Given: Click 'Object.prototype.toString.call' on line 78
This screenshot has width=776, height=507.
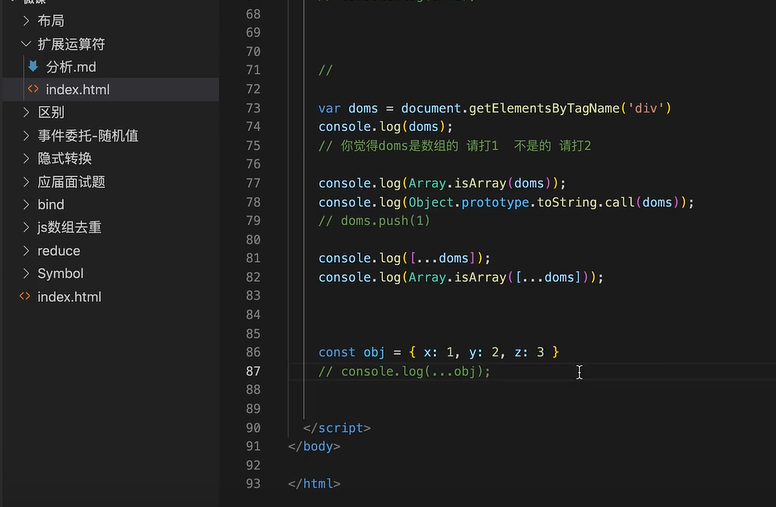Looking at the screenshot, I should 521,202.
